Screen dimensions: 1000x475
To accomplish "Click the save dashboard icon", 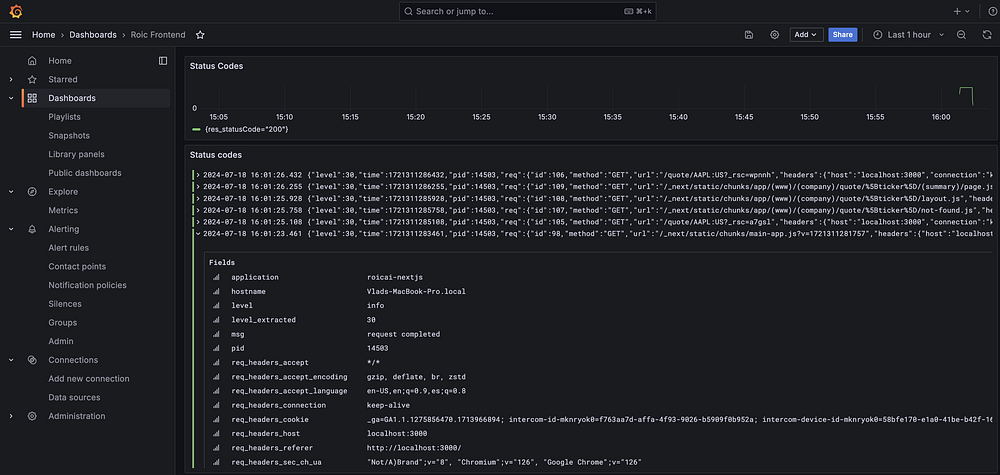I will click(749, 35).
